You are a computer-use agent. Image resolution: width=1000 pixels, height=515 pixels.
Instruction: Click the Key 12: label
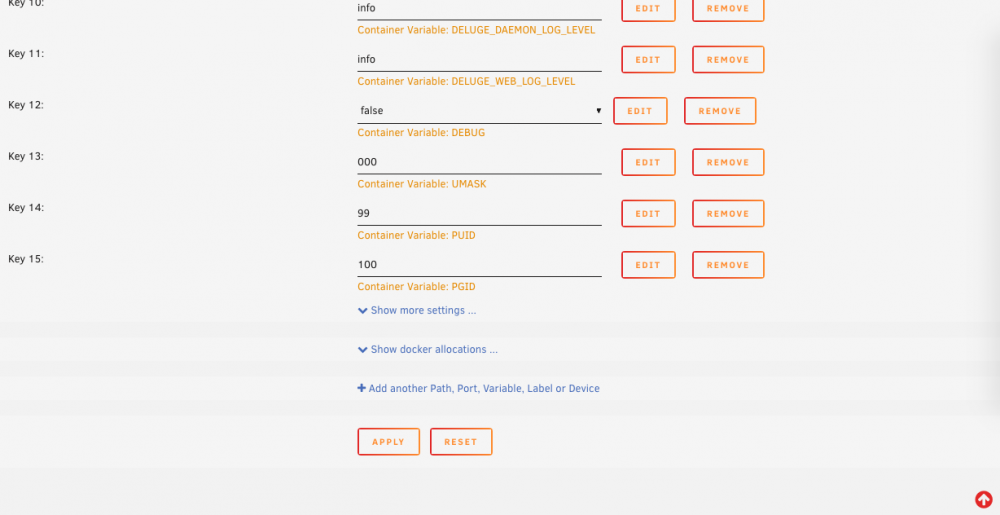pos(26,105)
